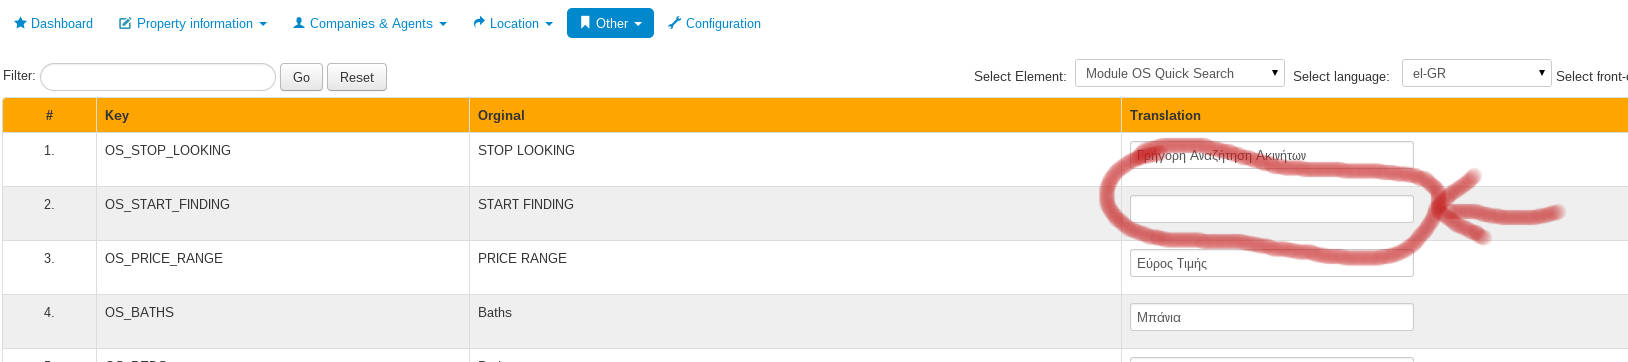The width and height of the screenshot is (1628, 362).
Task: Click the empty OS_START_FINDING translation field
Action: coord(1272,209)
